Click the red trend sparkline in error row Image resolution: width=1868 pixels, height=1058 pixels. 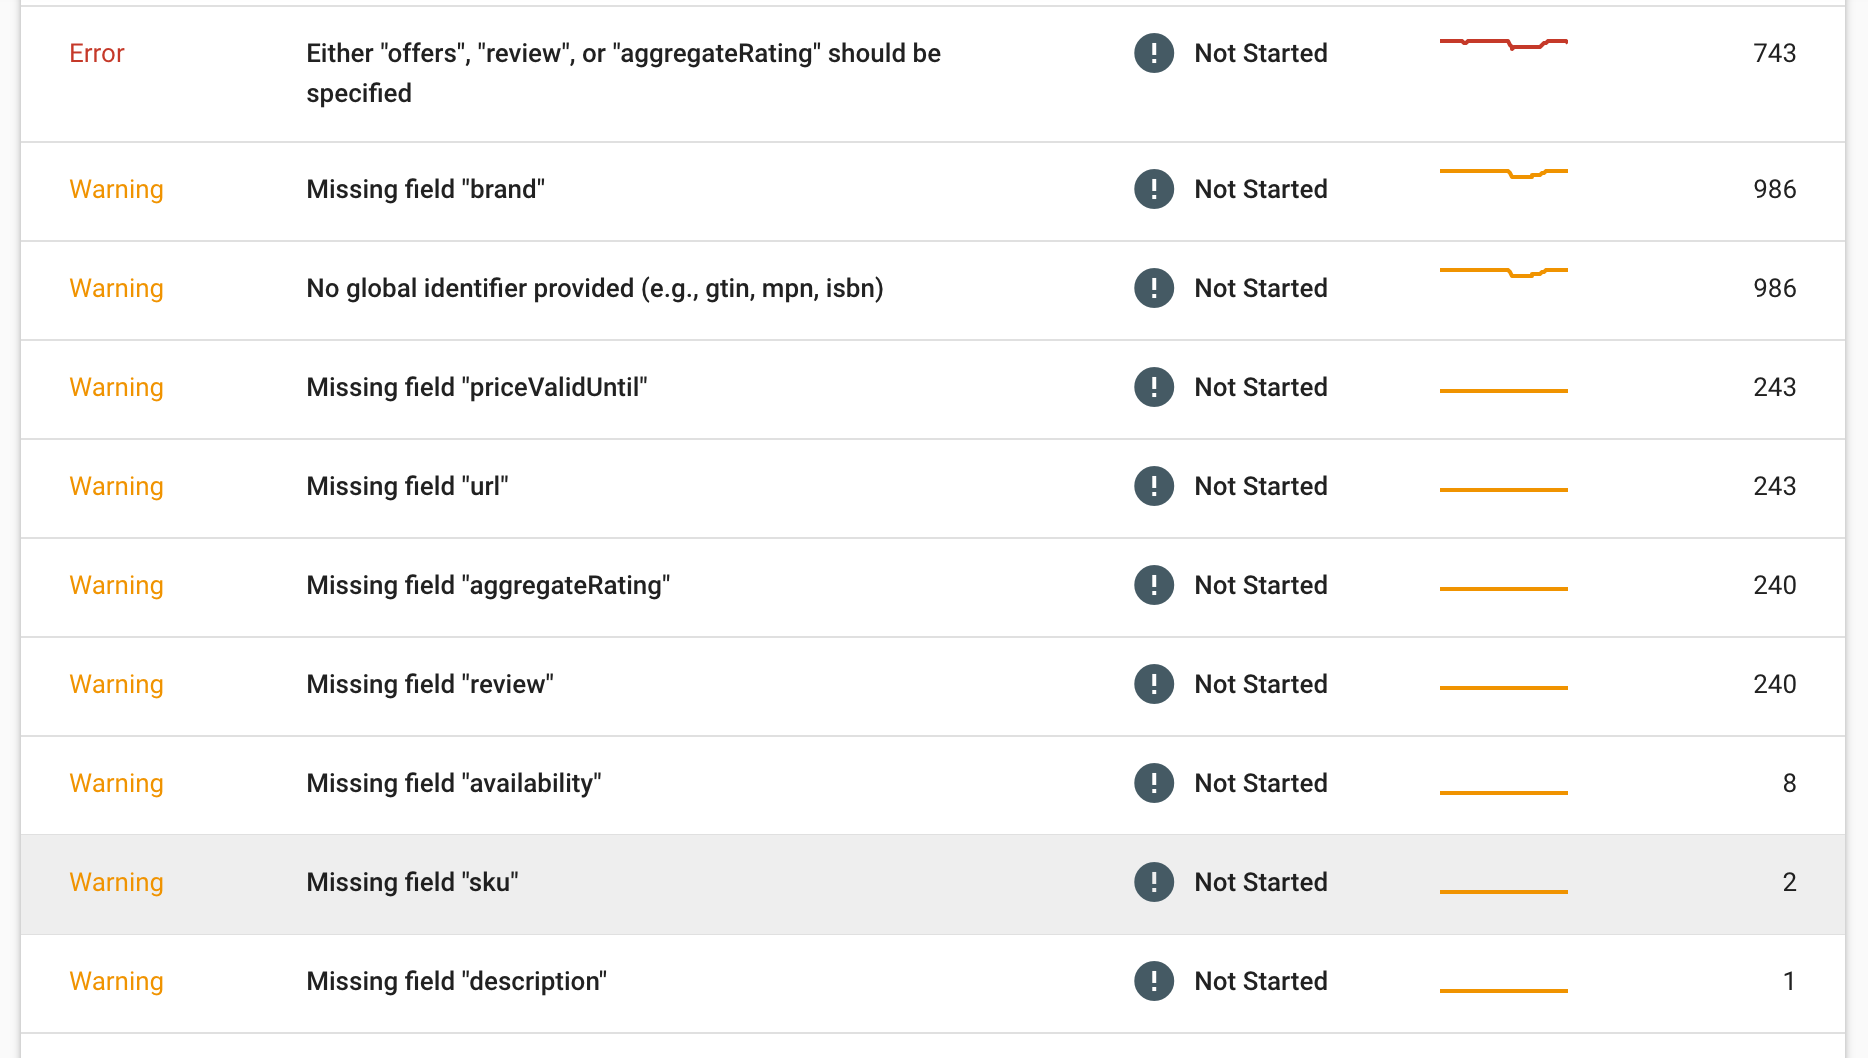coord(1503,43)
